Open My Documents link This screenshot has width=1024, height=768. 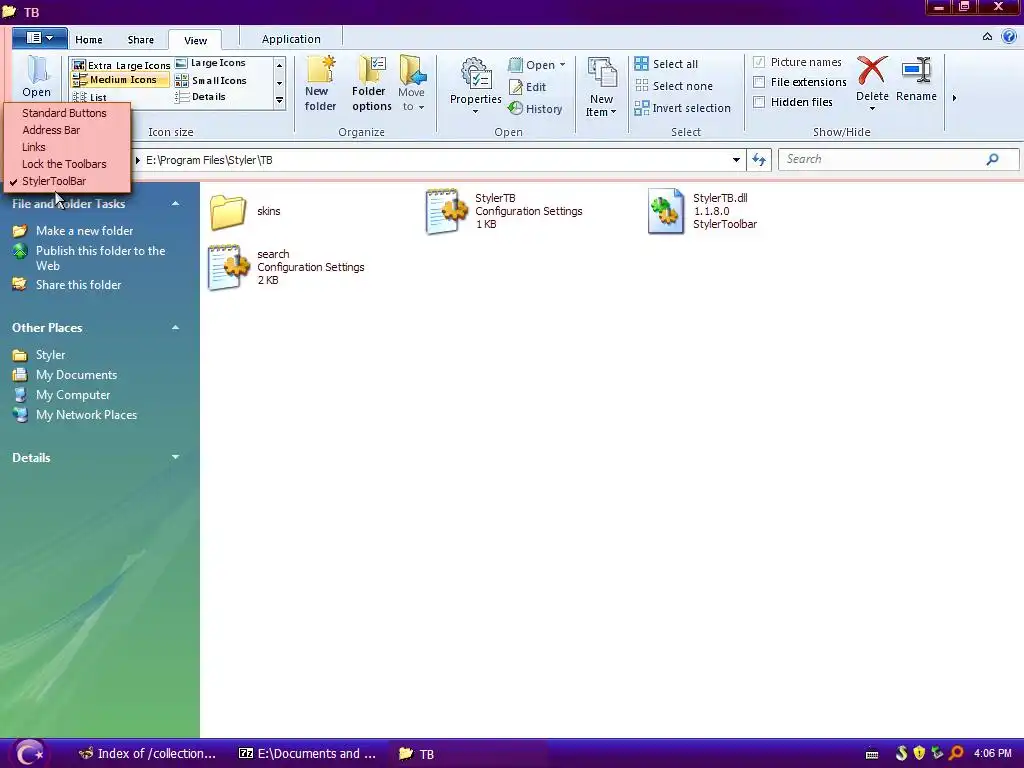point(76,375)
